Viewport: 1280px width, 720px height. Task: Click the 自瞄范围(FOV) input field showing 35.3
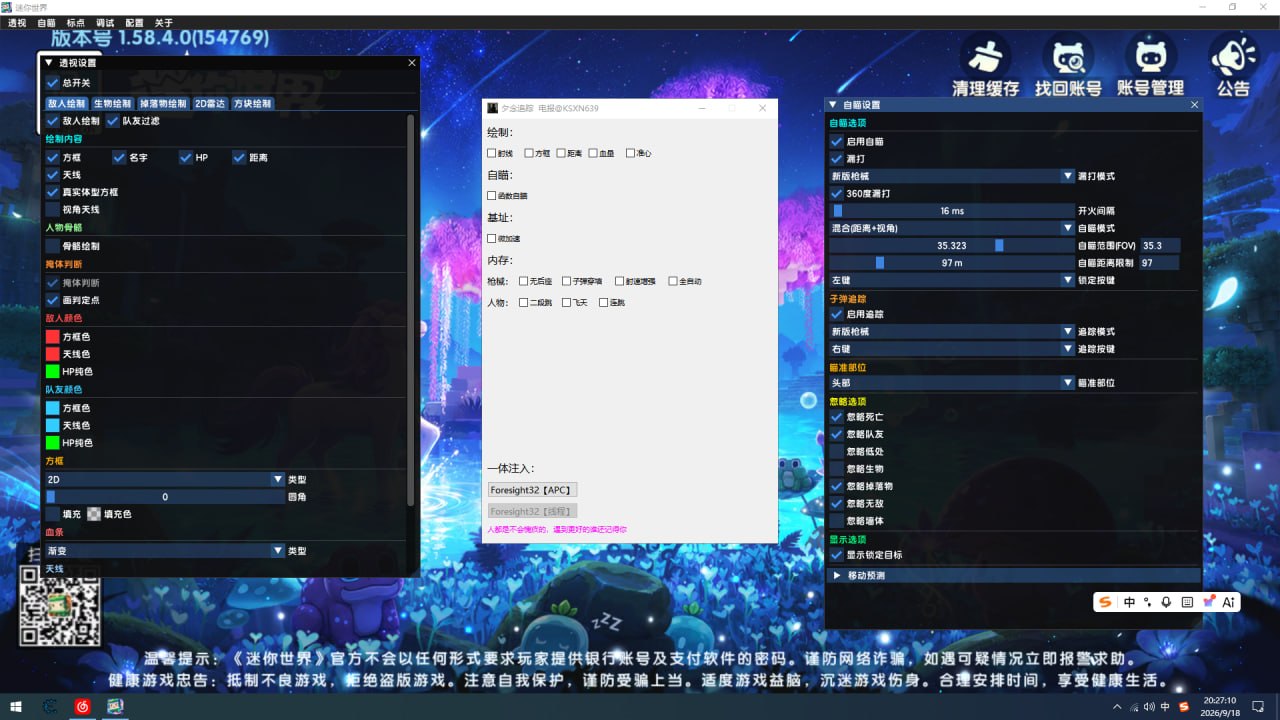tap(1160, 245)
